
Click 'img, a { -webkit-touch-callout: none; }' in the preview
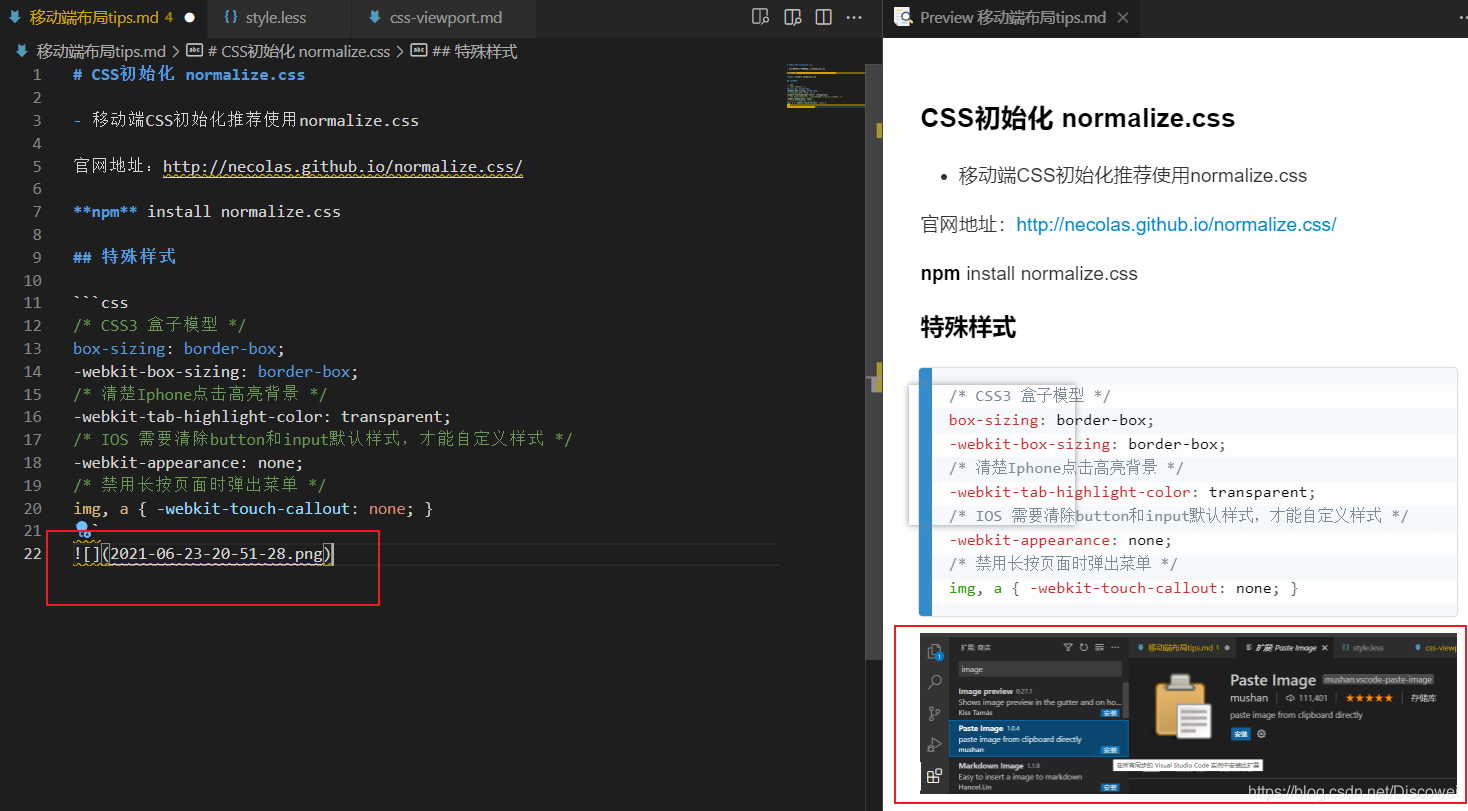click(1123, 588)
